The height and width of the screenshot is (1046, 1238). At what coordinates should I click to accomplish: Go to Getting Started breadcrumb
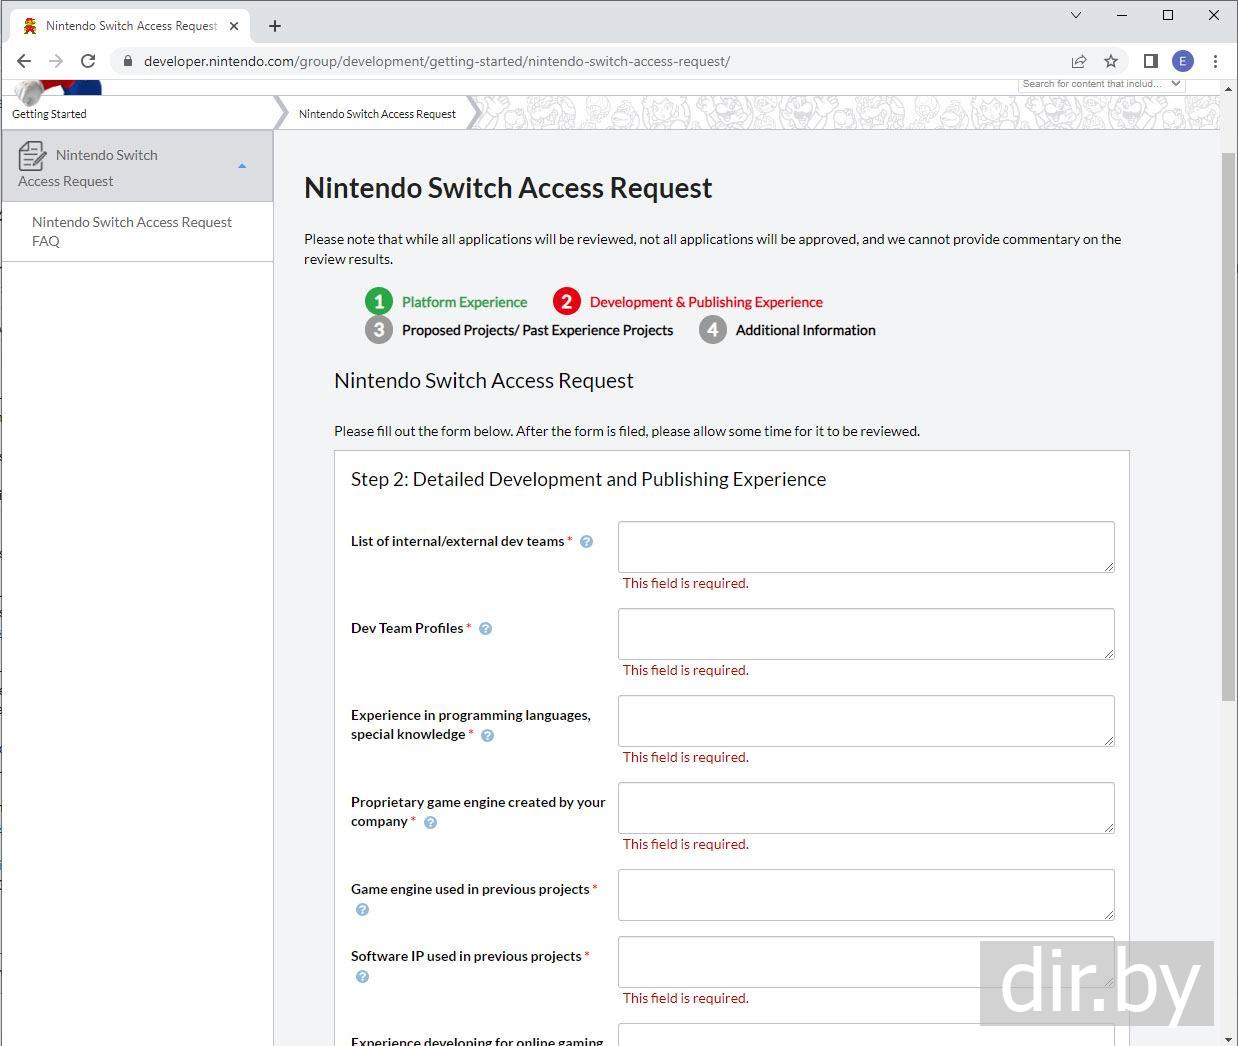pyautogui.click(x=49, y=114)
